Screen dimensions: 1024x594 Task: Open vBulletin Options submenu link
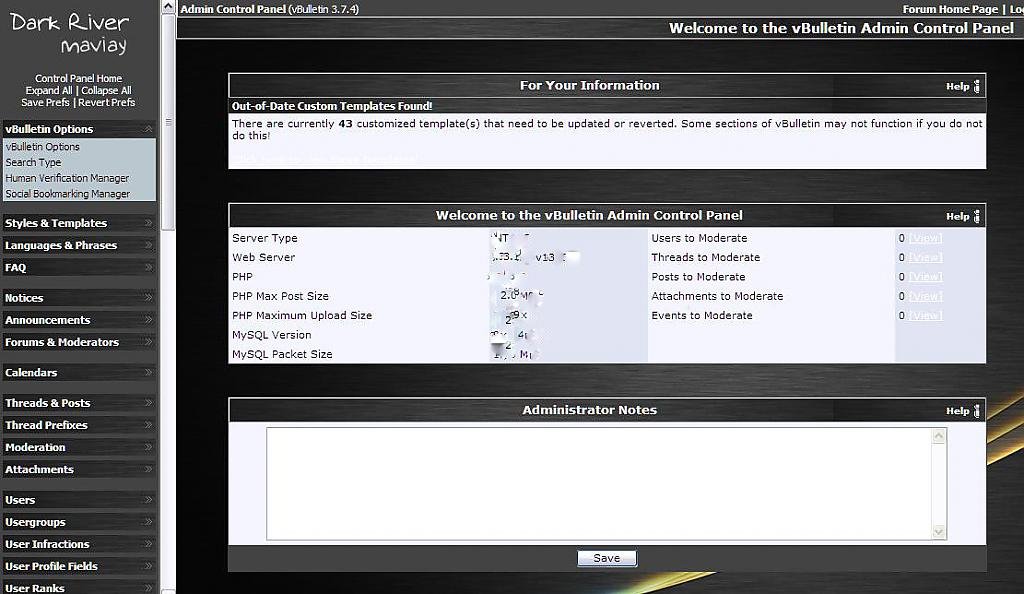[x=42, y=147]
